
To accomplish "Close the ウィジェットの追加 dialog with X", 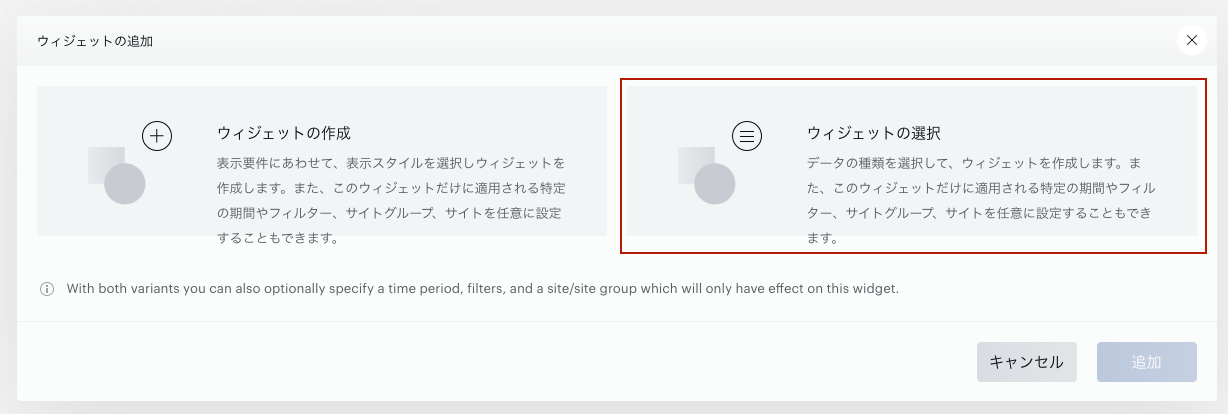I will (1191, 40).
